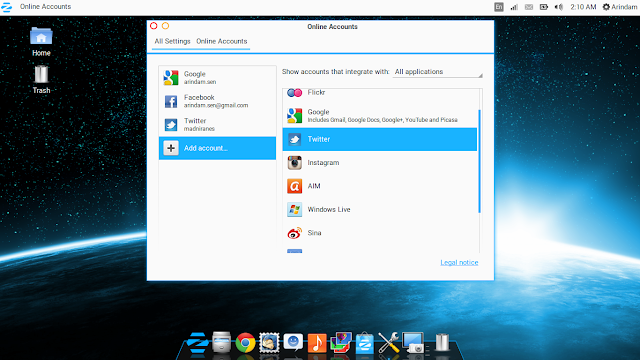Select the Twitter account madhiranes

217,124
